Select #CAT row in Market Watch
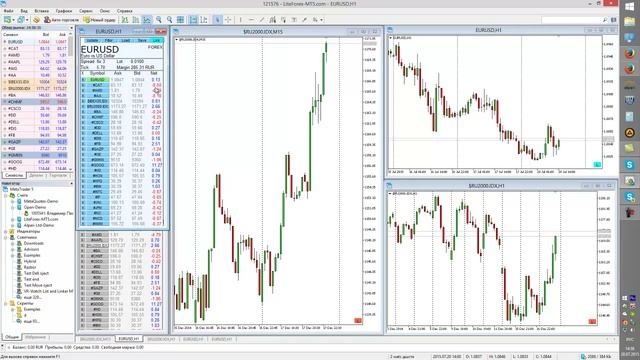This screenshot has width=640, height=360. [x=35, y=48]
